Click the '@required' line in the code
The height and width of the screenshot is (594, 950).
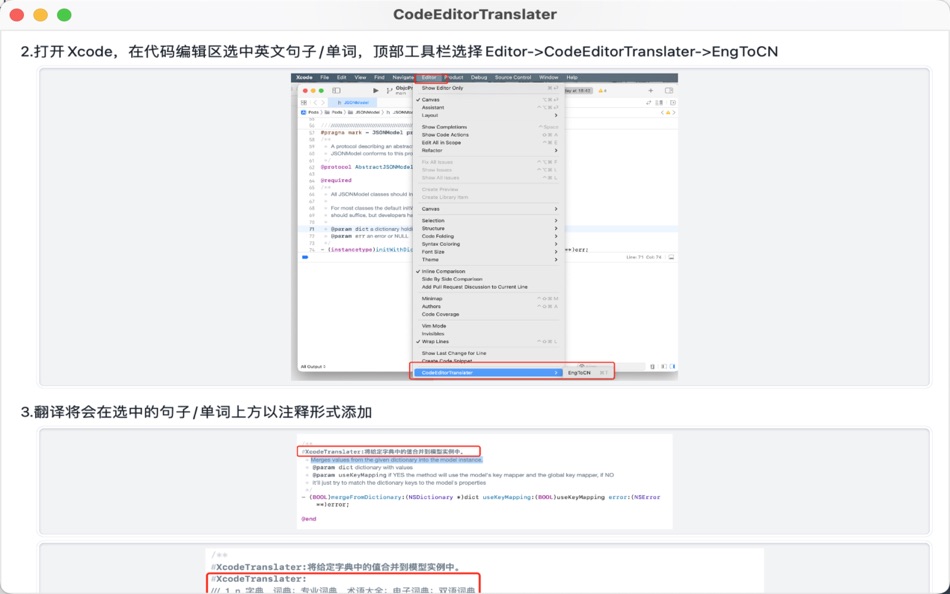point(336,180)
